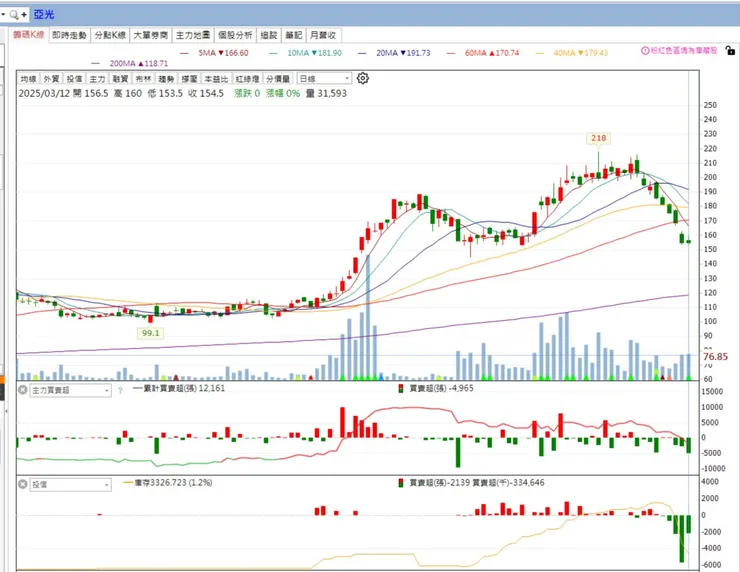Click the 累計買賣超(張) 12,161 legend
740x572 pixels.
(x=179, y=388)
